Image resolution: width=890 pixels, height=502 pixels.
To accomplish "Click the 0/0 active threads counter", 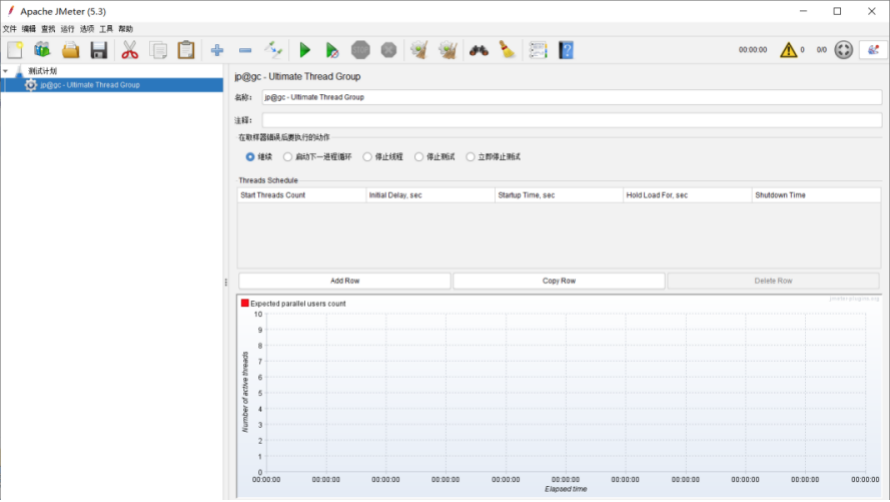I will click(821, 50).
